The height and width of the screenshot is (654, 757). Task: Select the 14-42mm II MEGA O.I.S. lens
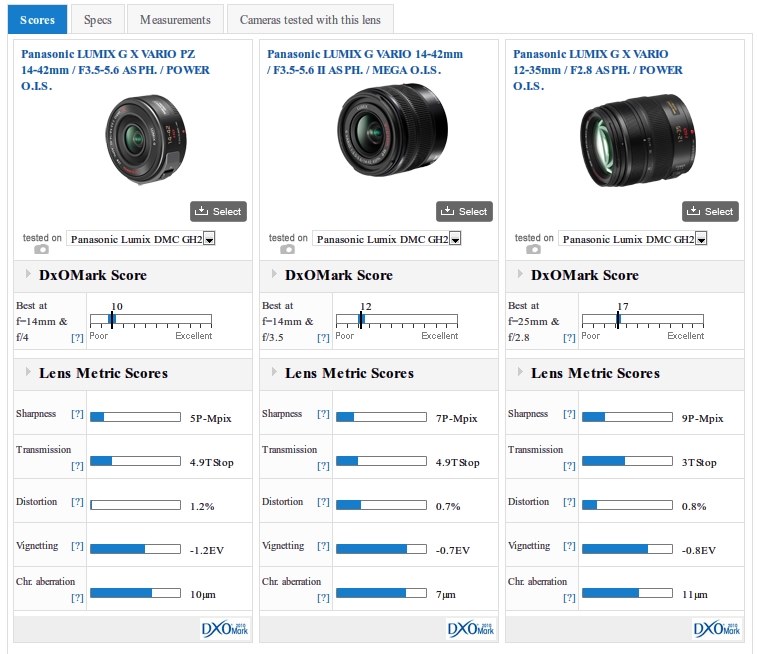(x=464, y=211)
